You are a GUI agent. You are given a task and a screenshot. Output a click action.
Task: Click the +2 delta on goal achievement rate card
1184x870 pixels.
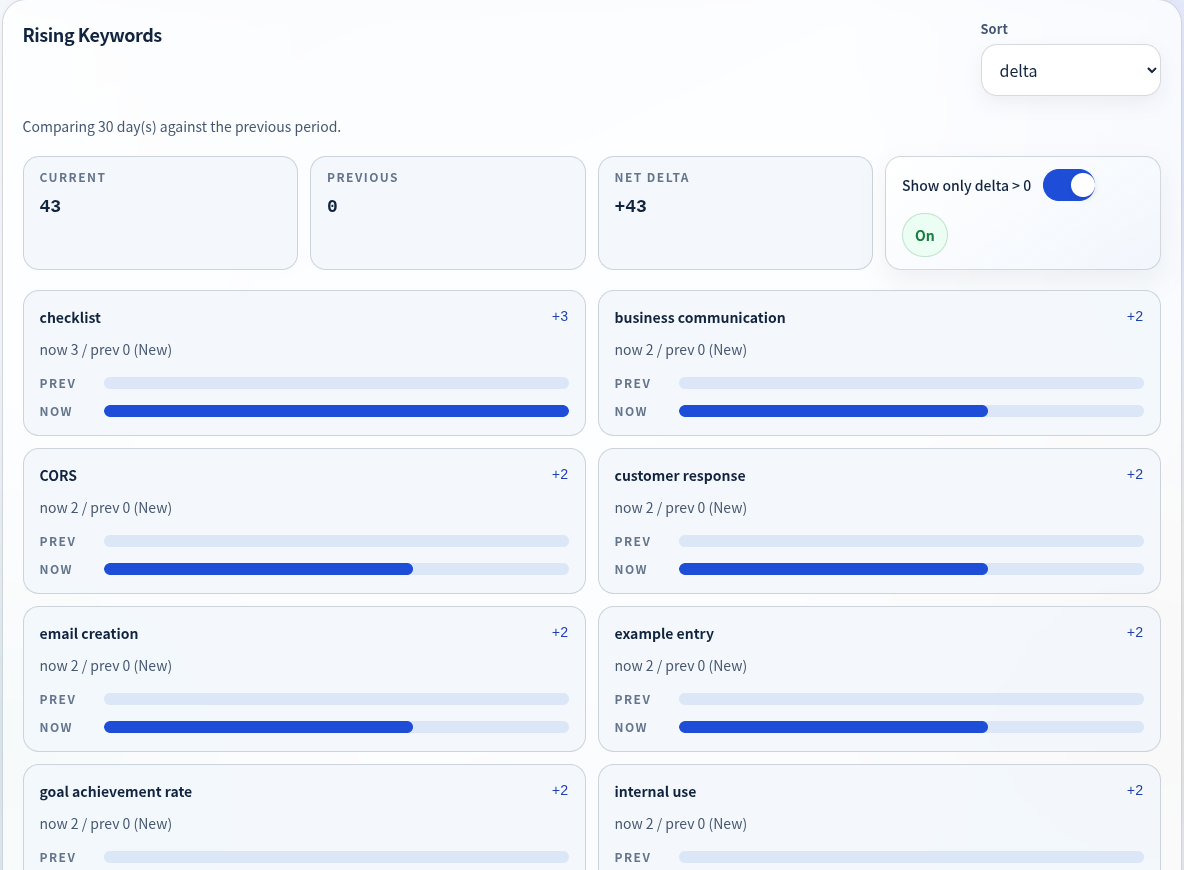[560, 790]
